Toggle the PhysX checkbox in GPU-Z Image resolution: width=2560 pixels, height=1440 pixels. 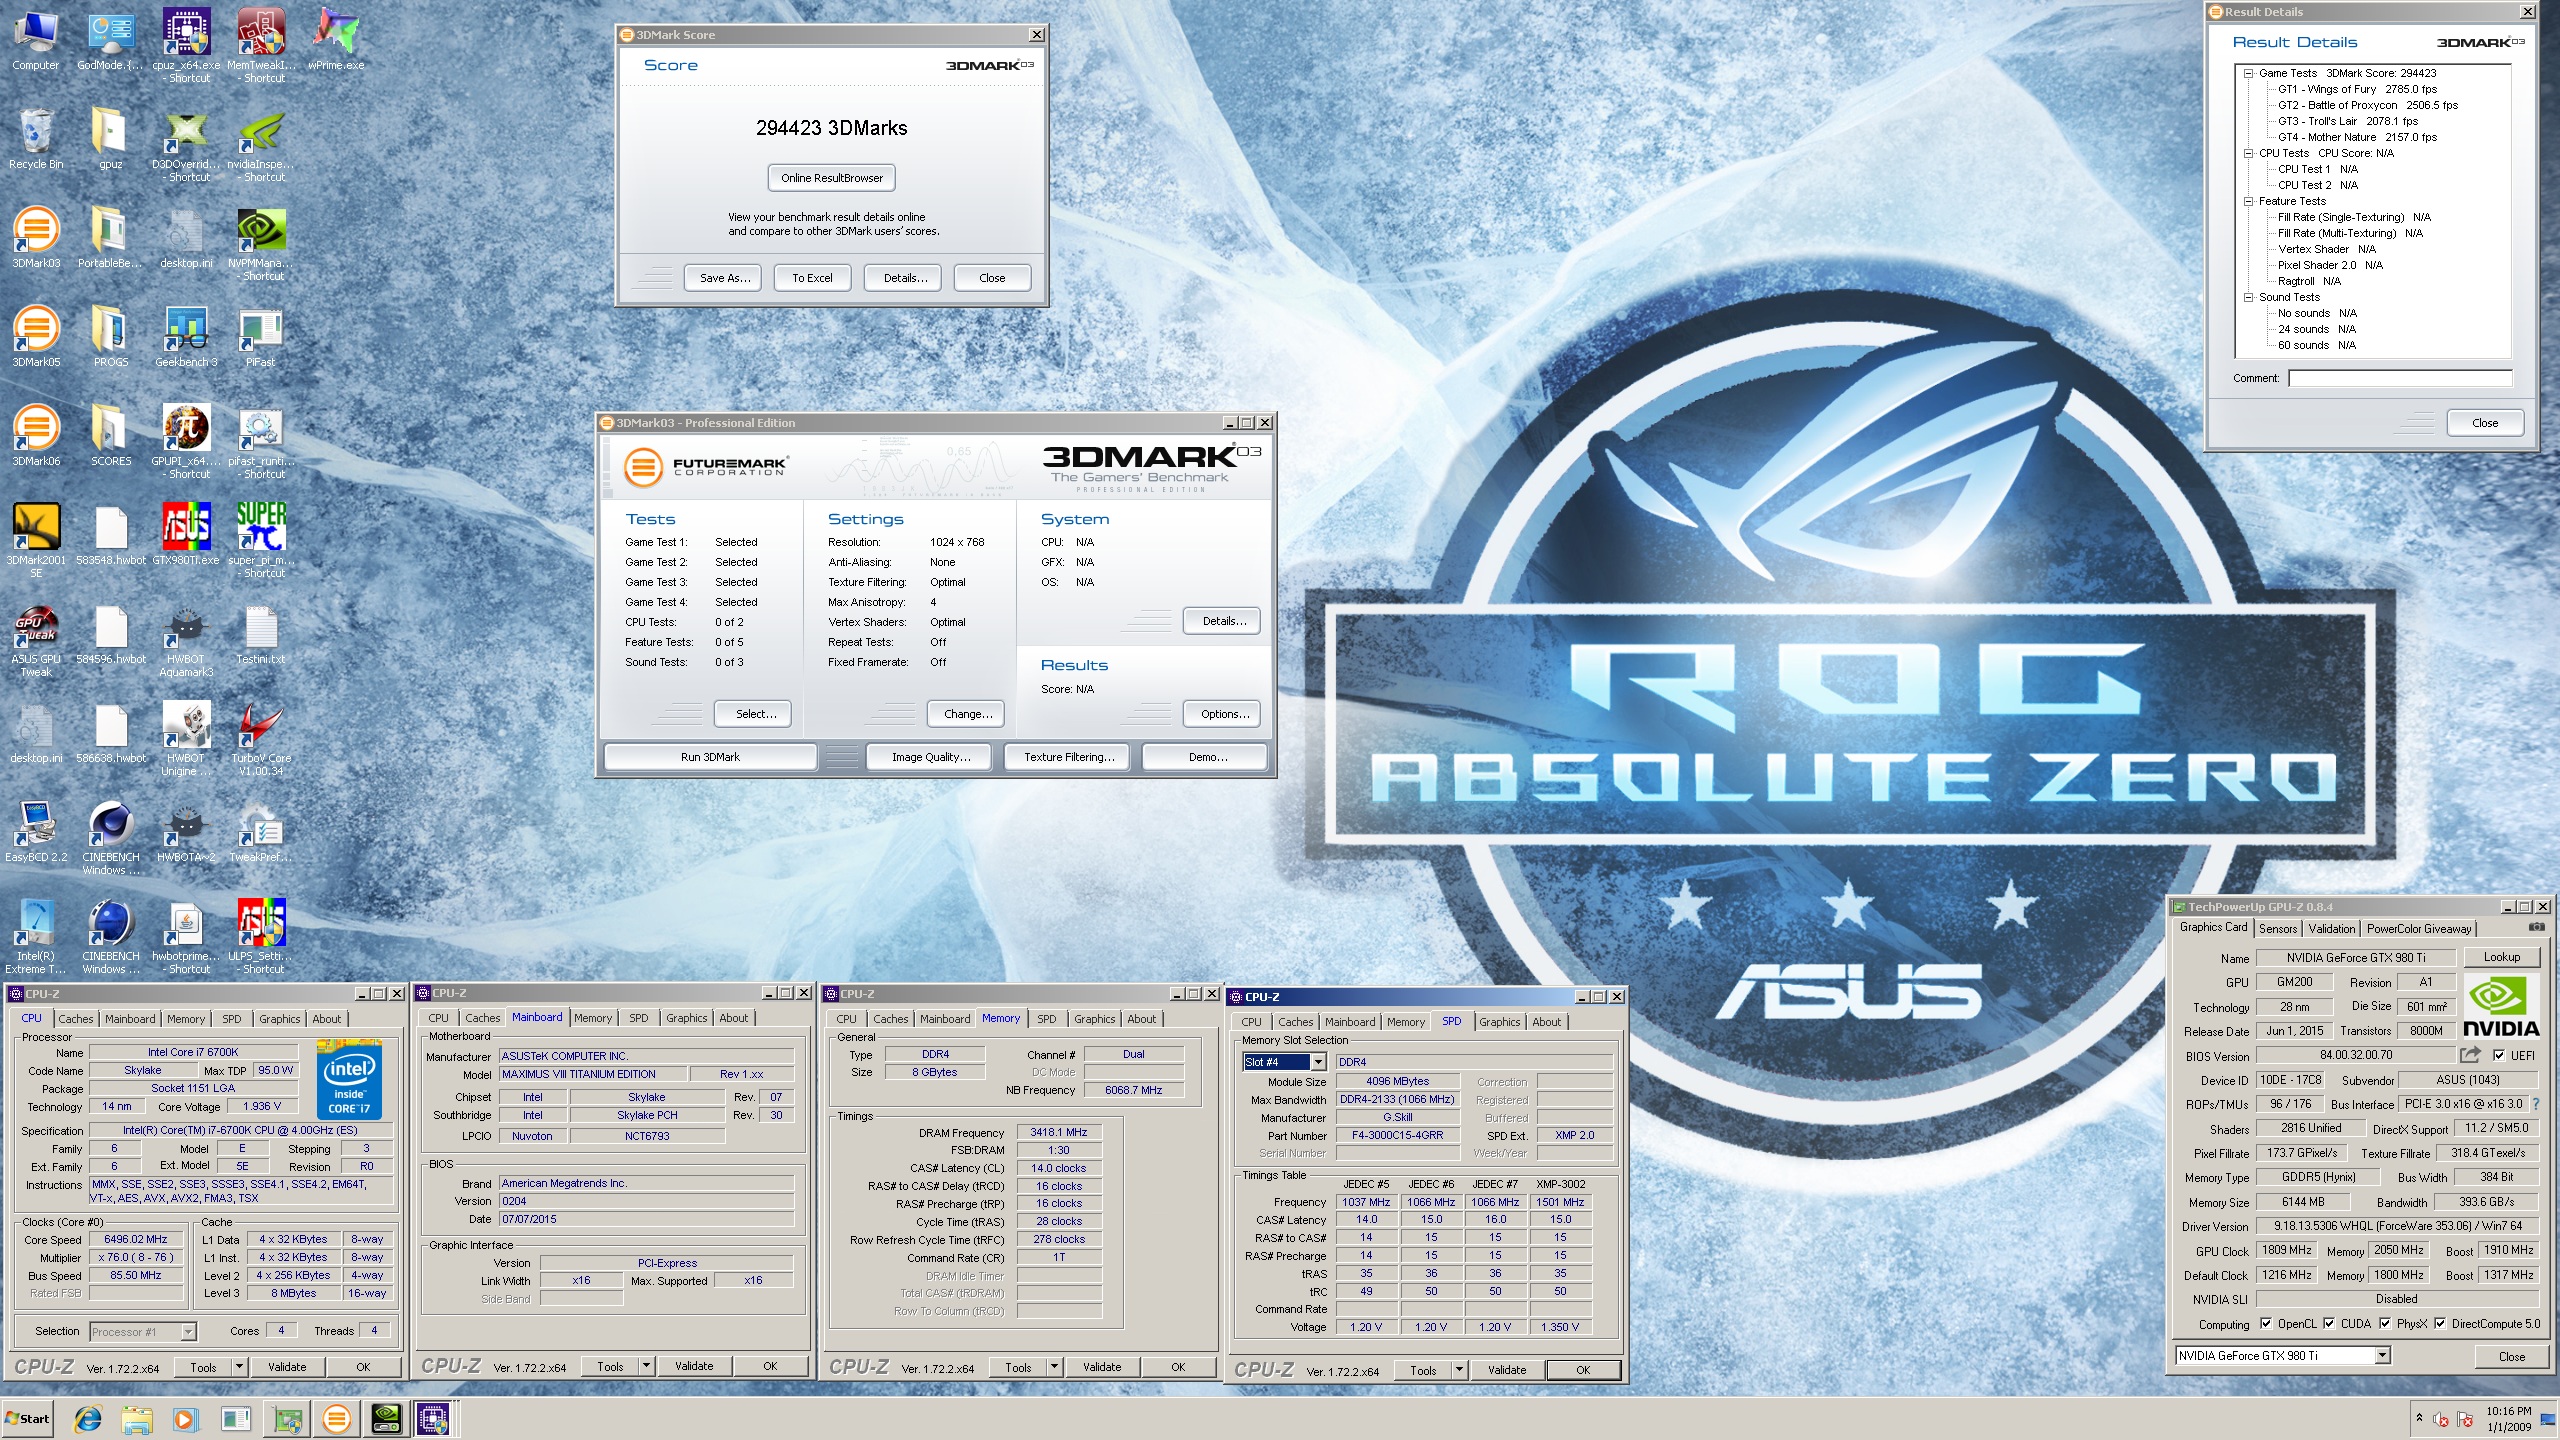2385,1324
